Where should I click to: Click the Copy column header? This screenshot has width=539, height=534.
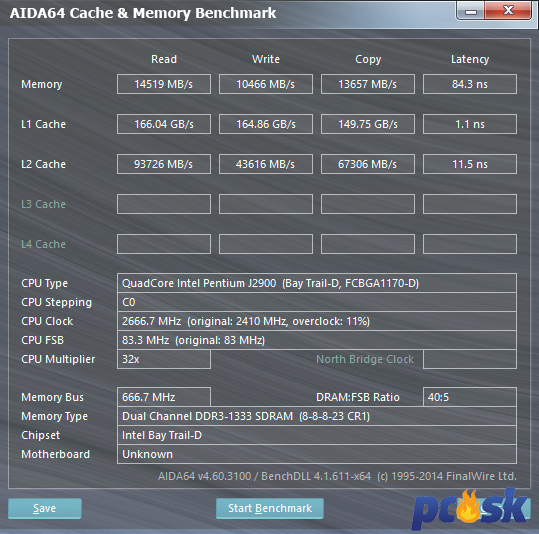point(368,59)
